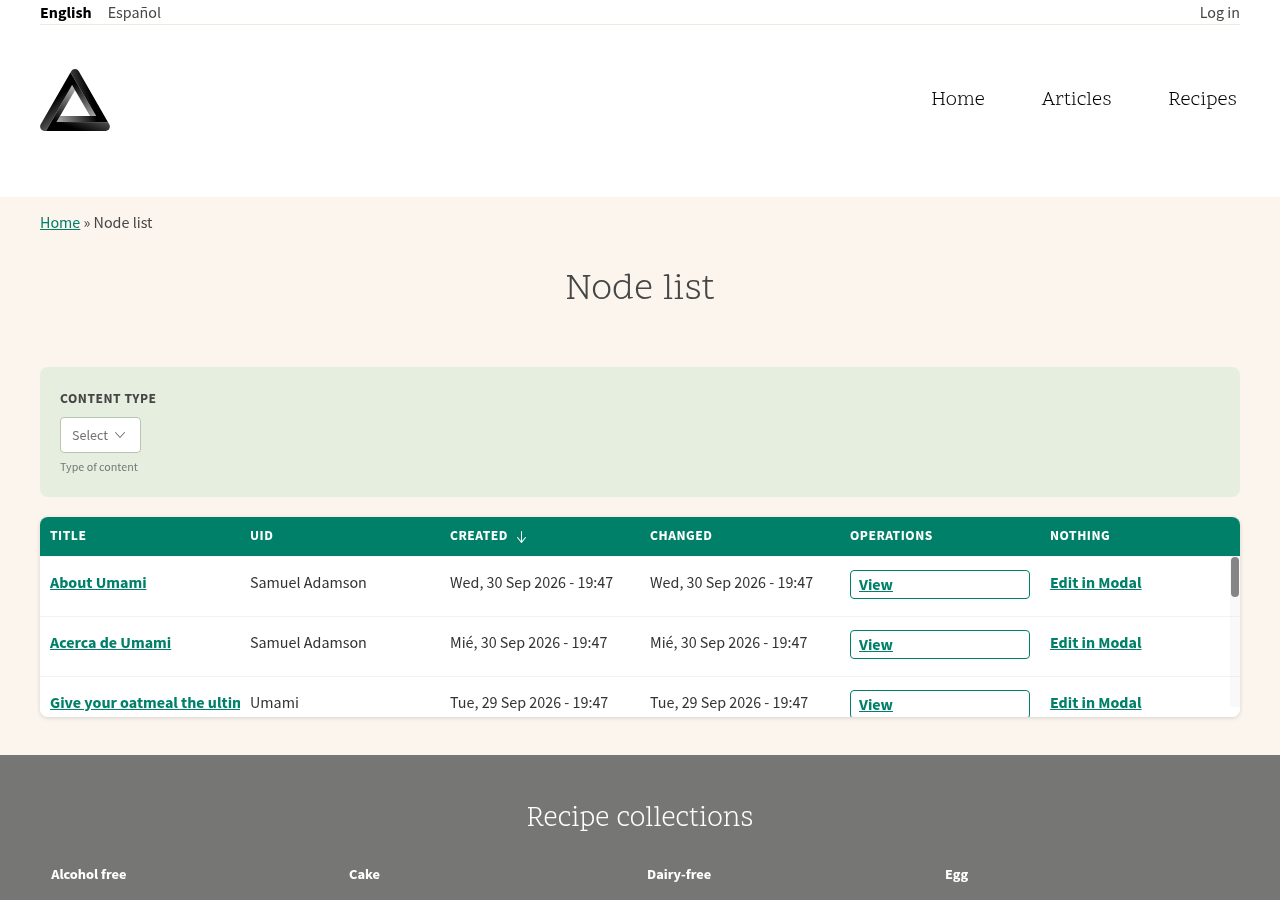Sort table by Title column header

[68, 536]
